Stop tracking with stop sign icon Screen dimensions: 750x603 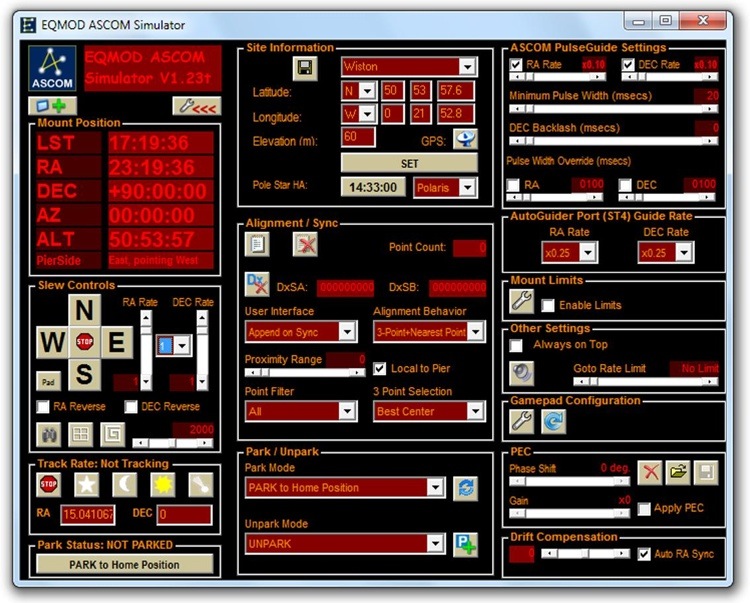coord(48,484)
